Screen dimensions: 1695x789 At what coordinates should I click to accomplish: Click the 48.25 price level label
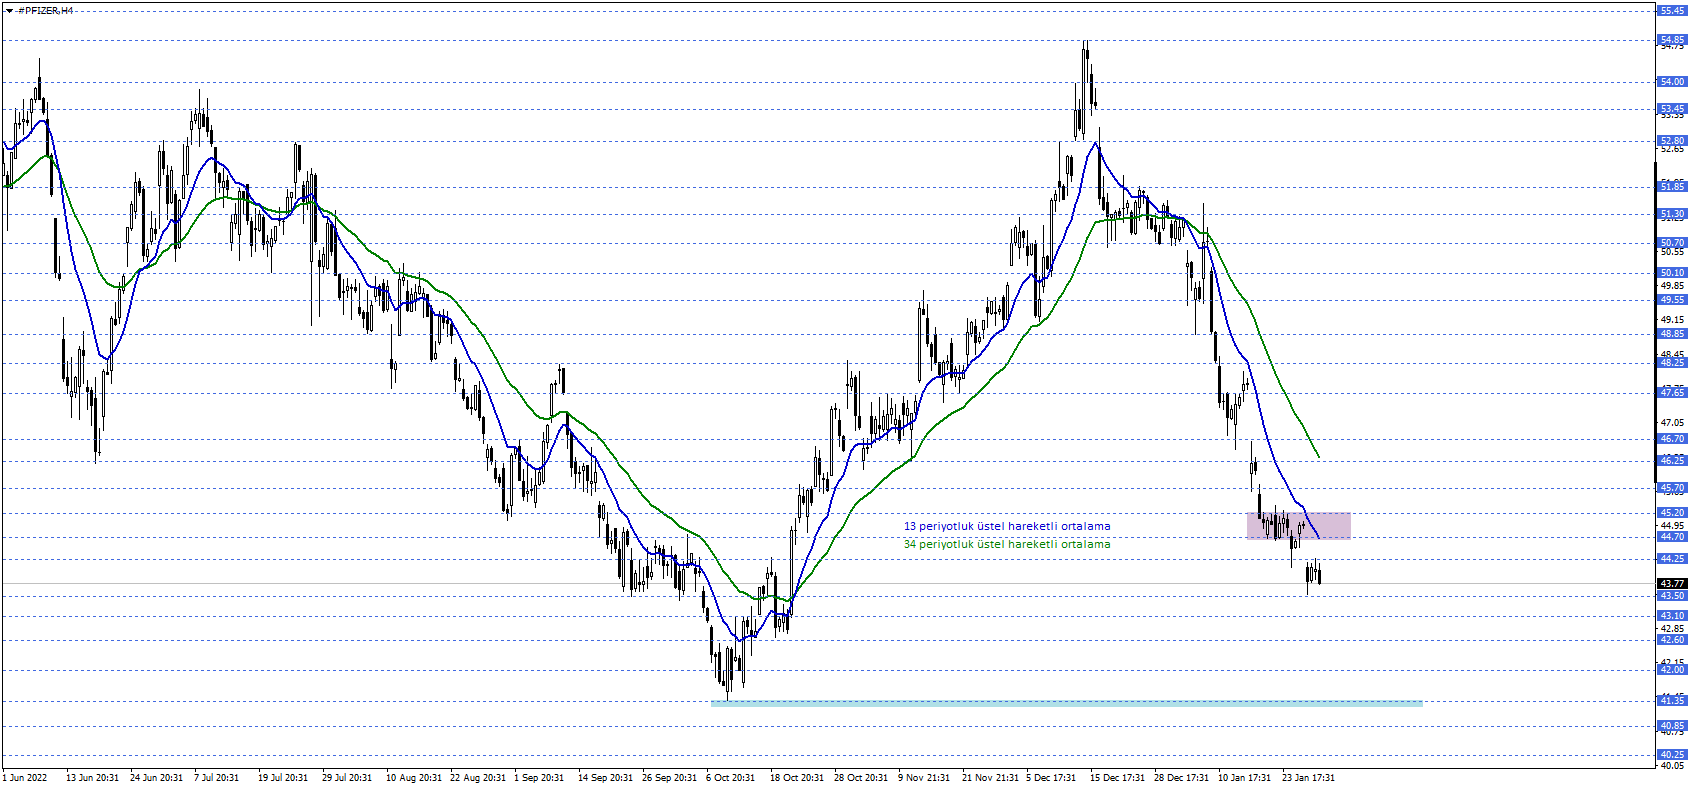(1671, 363)
